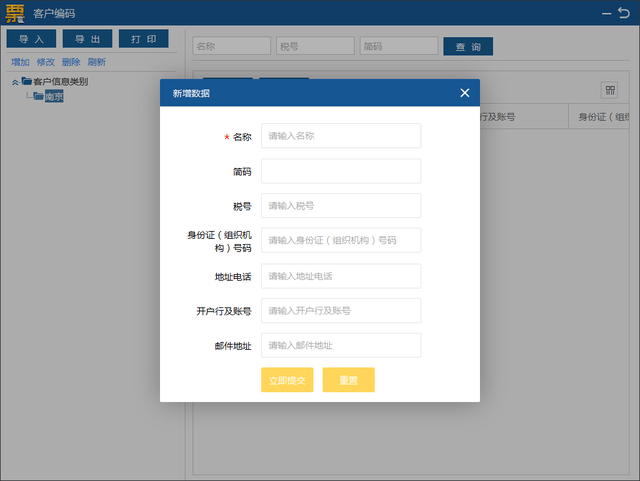Screen dimensions: 640x481
Task: Focus the empty 简码 field in dialog
Action: tap(341, 171)
